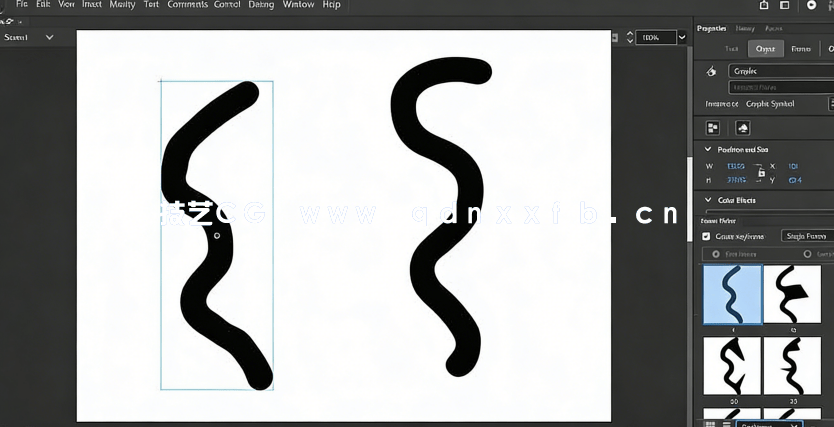Viewport: 834px width, 427px height.
Task: Open the Debug menu
Action: tap(261, 4)
